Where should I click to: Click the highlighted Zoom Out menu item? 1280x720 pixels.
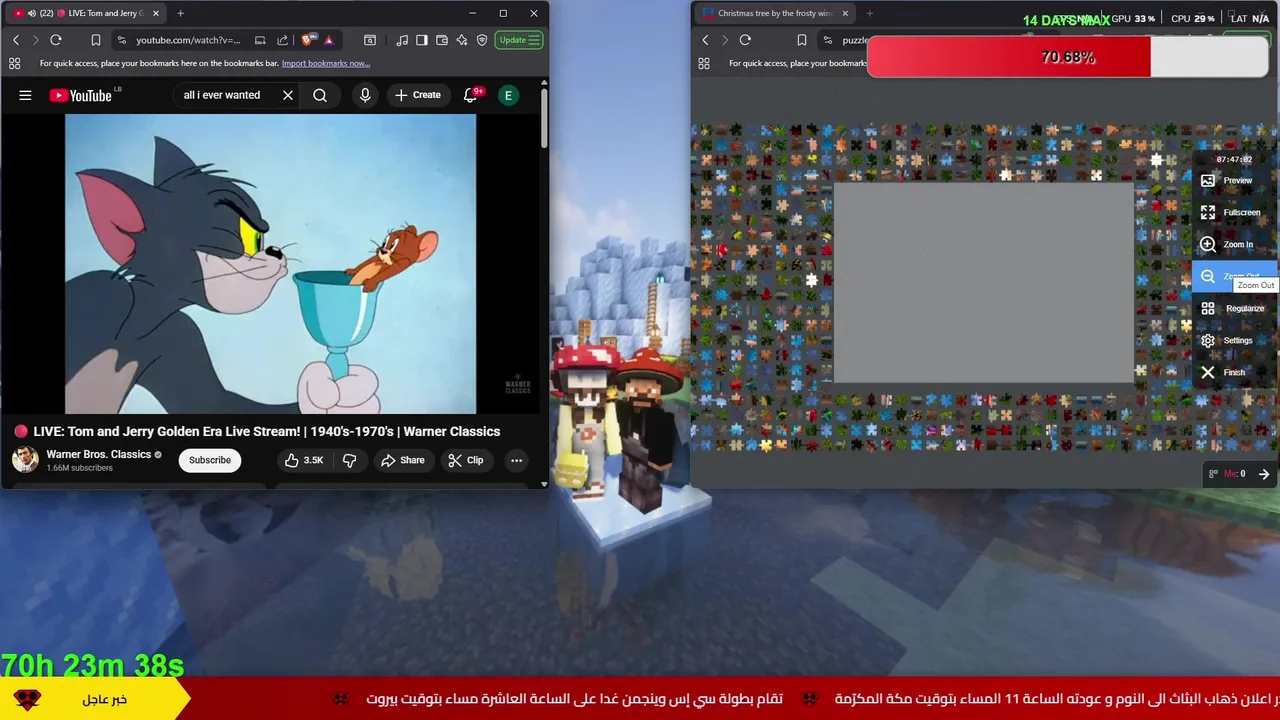[x=1235, y=277]
